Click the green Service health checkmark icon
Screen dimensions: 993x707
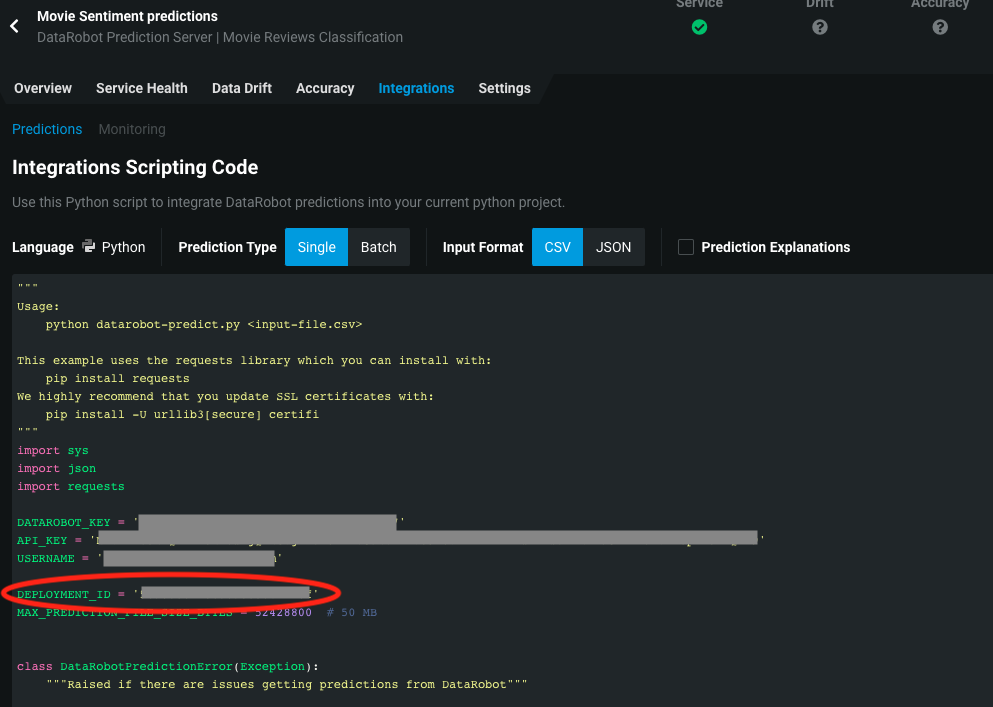tap(699, 27)
